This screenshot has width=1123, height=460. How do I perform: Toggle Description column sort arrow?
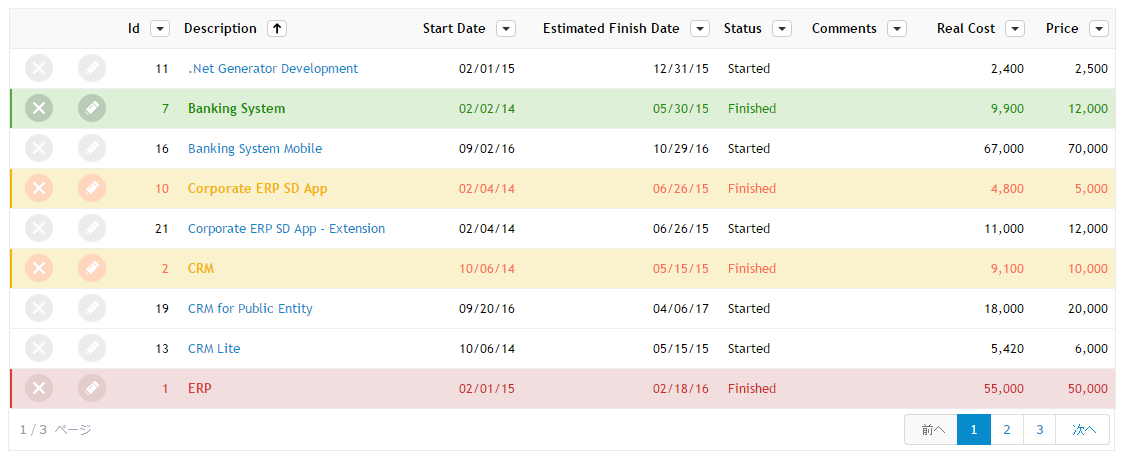277,29
